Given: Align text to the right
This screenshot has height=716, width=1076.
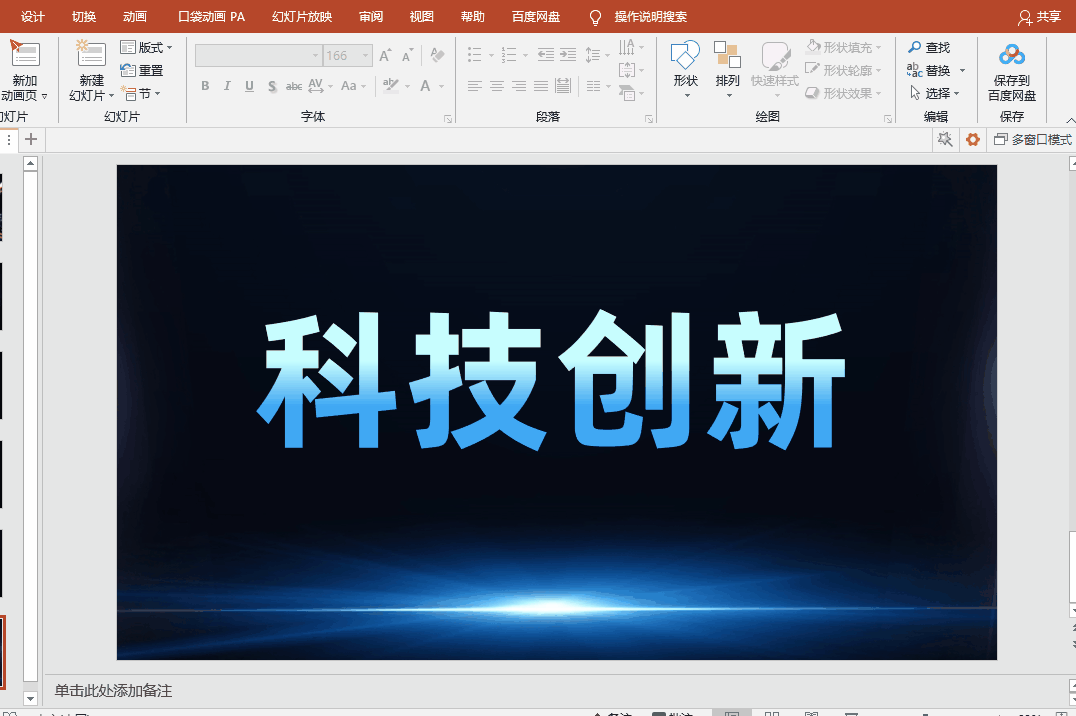Looking at the screenshot, I should coord(519,86).
